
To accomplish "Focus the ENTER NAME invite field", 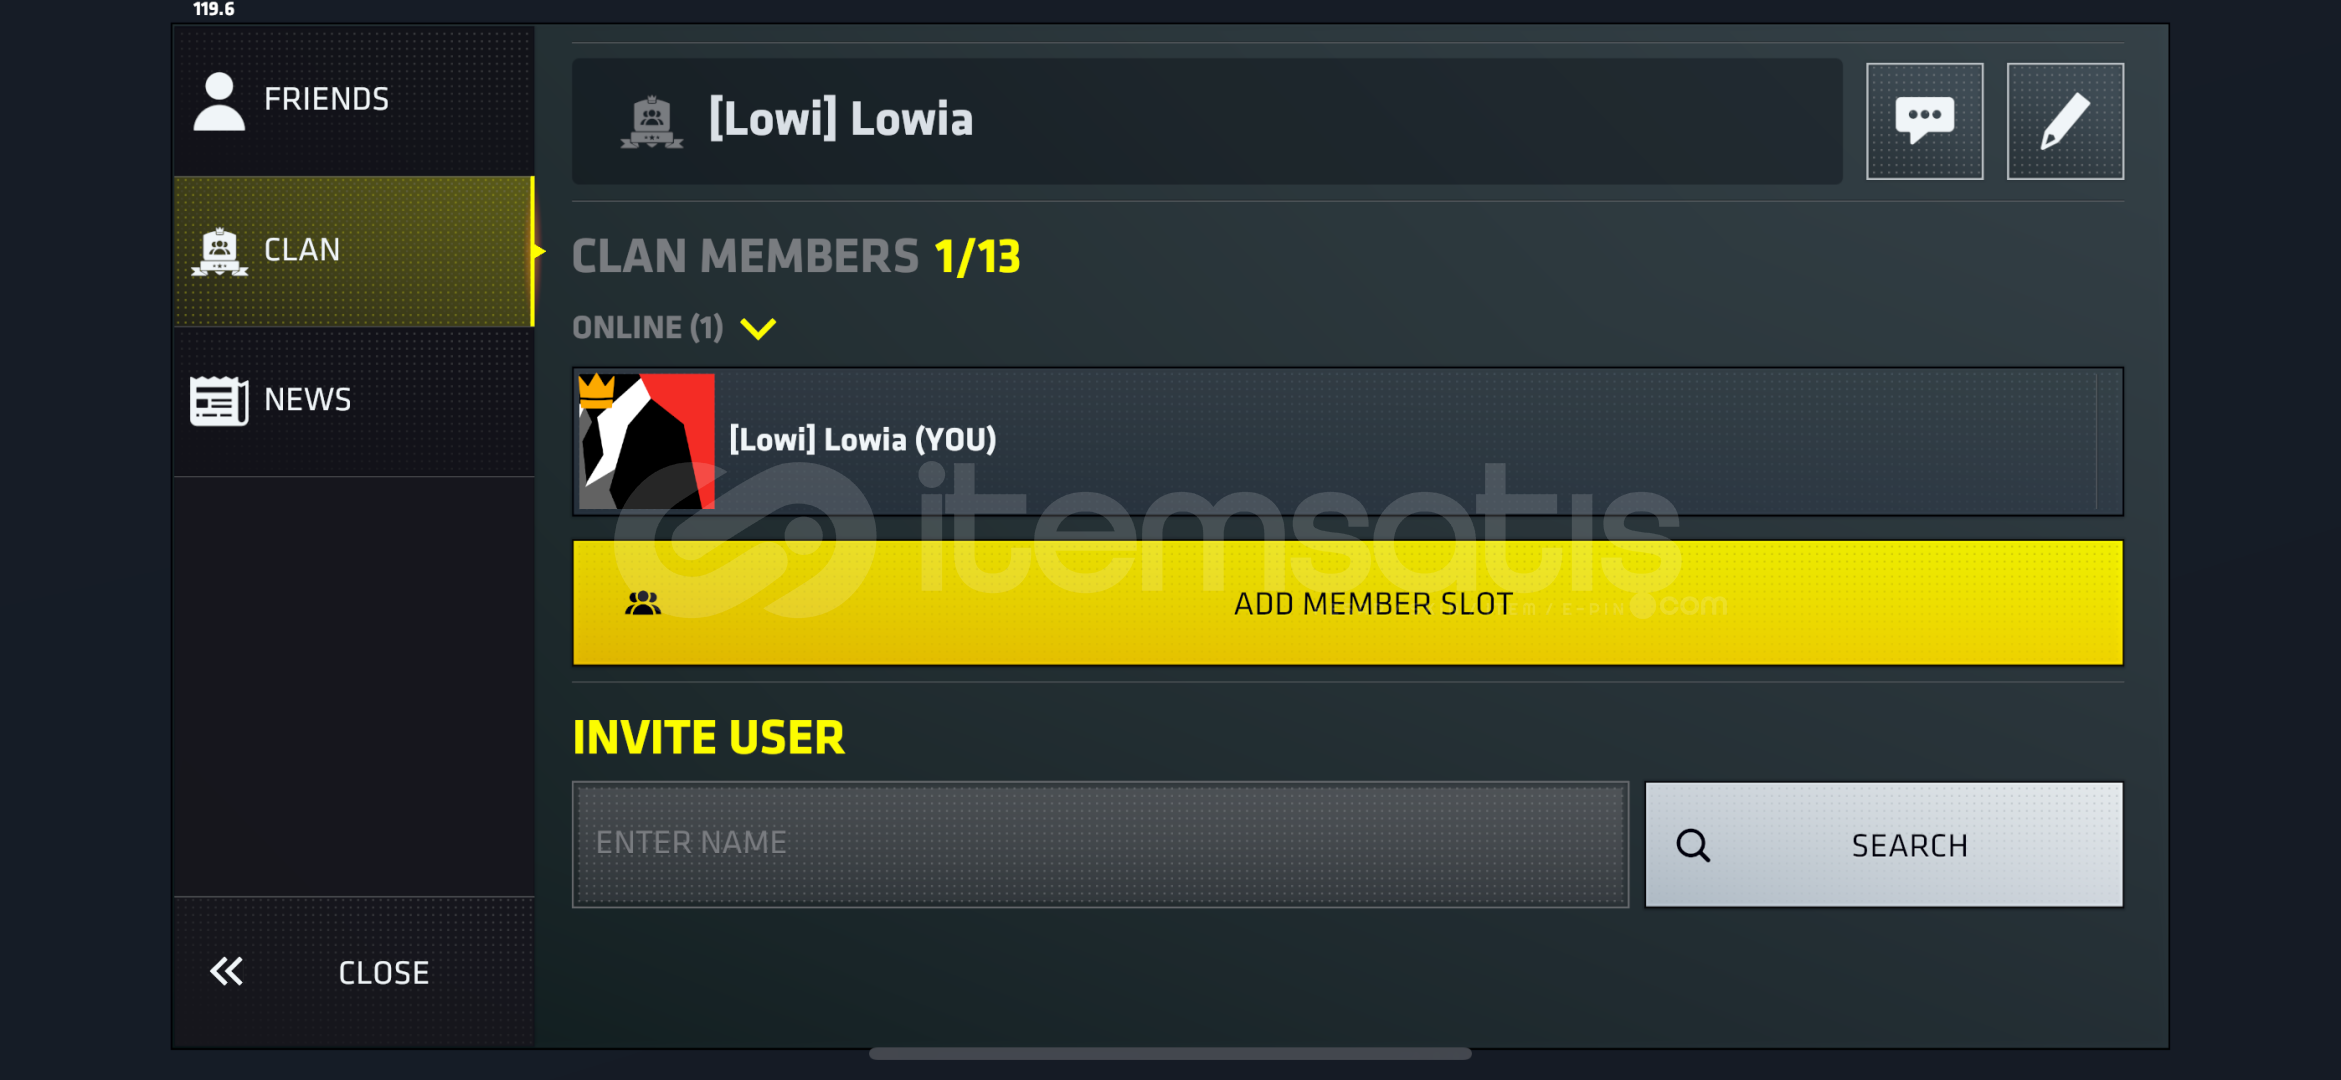I will tap(1100, 844).
